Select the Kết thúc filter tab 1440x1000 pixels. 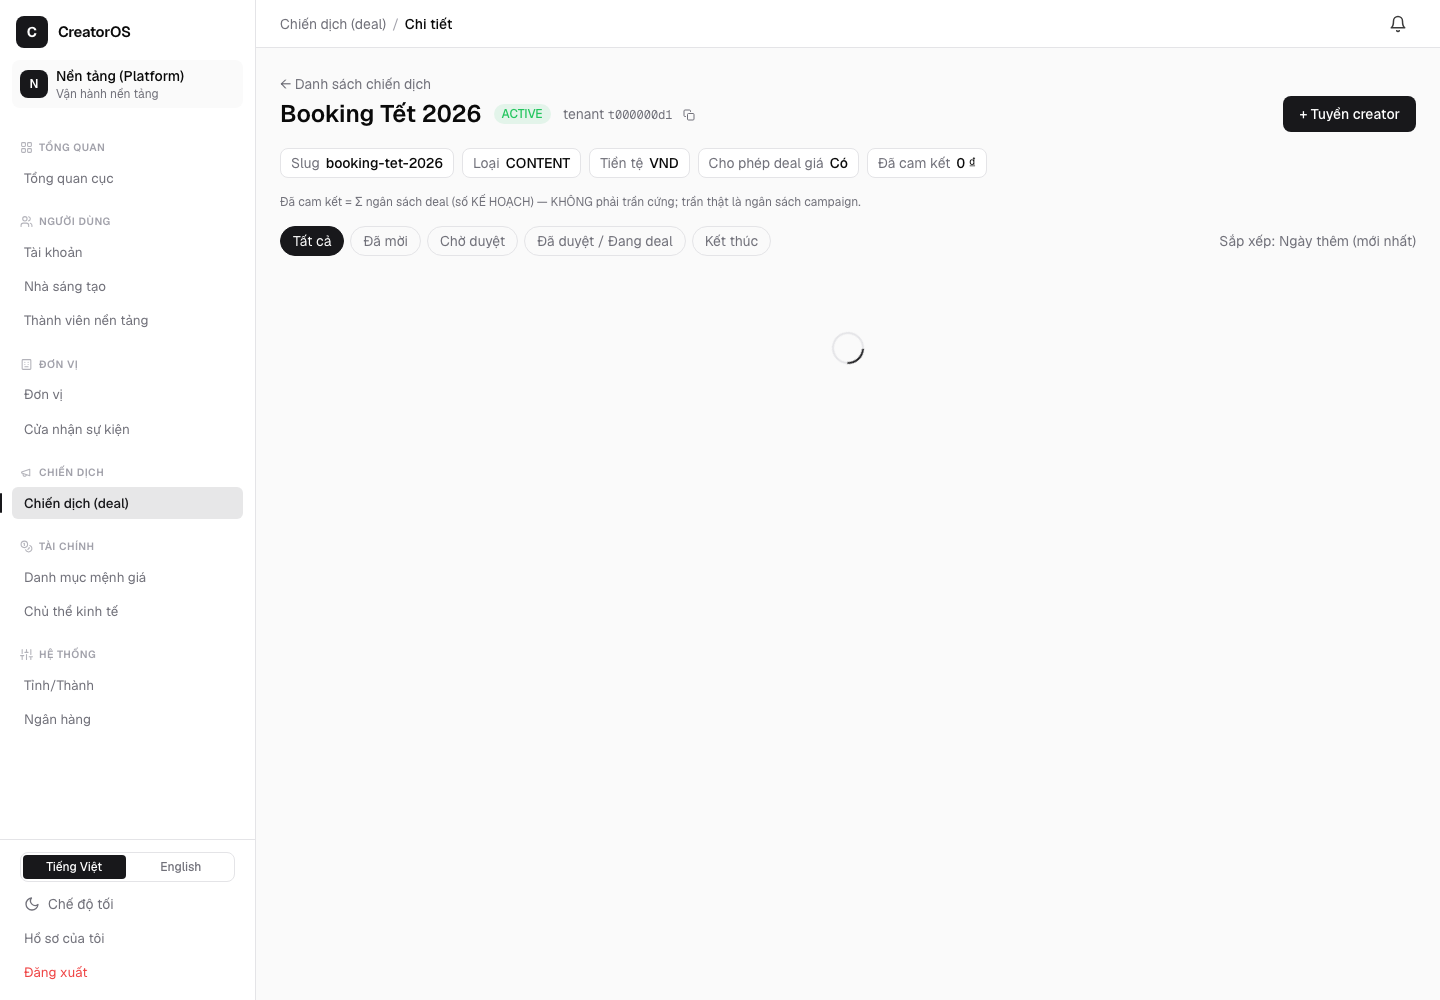[x=731, y=241]
